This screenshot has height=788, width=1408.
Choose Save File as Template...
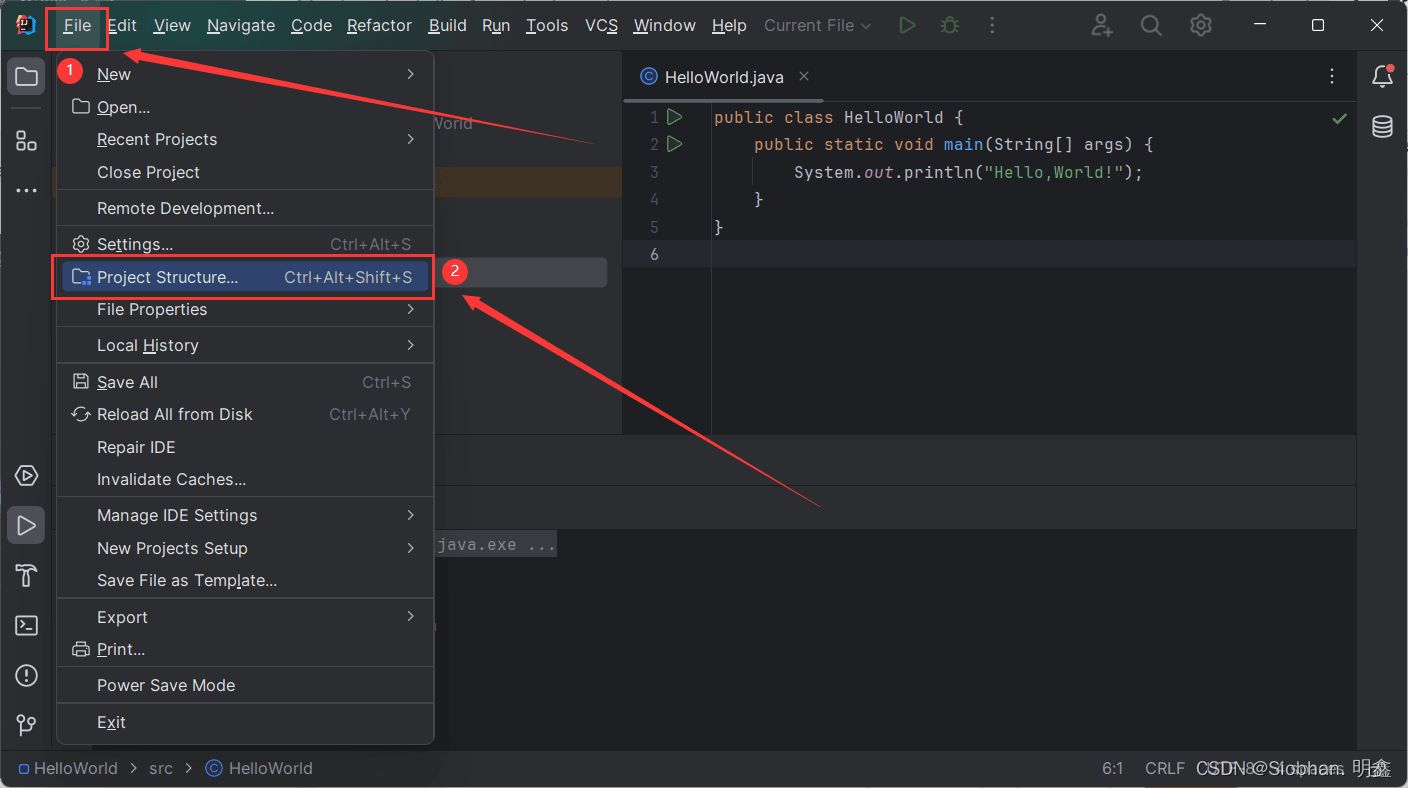click(x=245, y=580)
